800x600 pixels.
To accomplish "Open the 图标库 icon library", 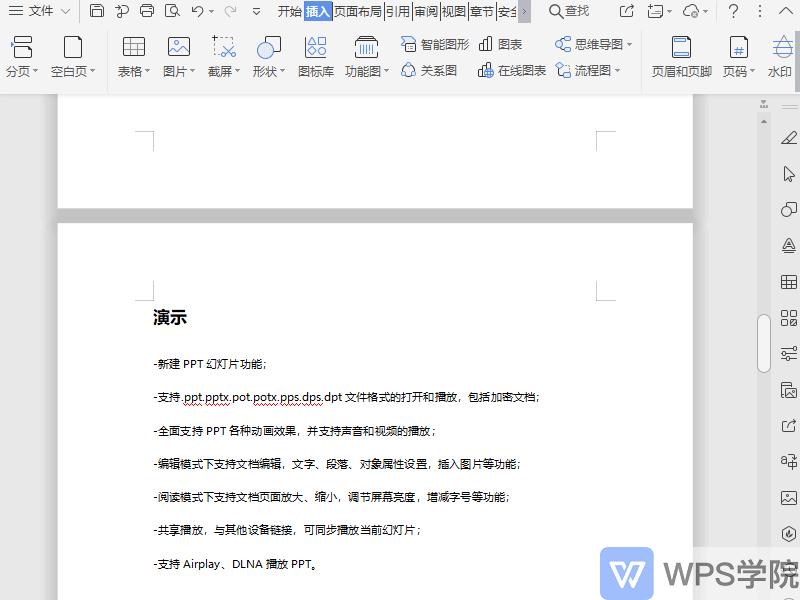I will click(315, 55).
